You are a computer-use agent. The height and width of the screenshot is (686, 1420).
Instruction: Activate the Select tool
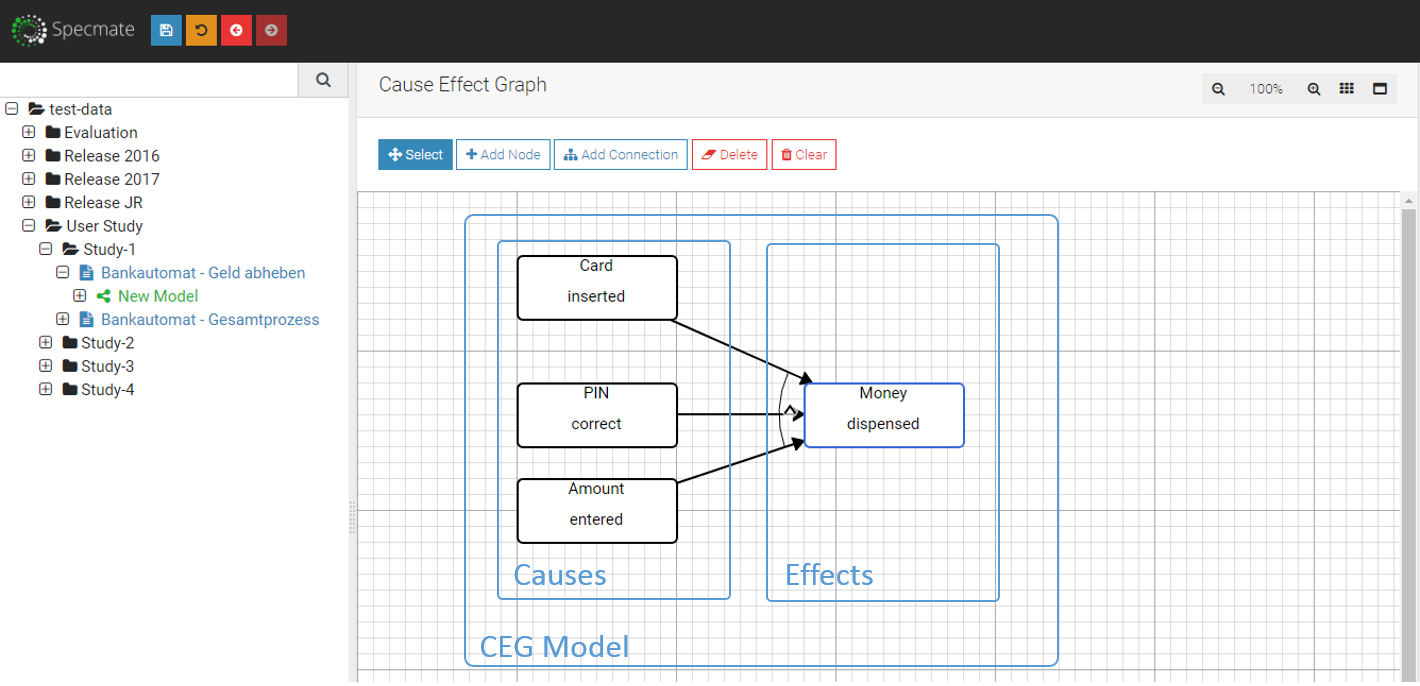[415, 155]
